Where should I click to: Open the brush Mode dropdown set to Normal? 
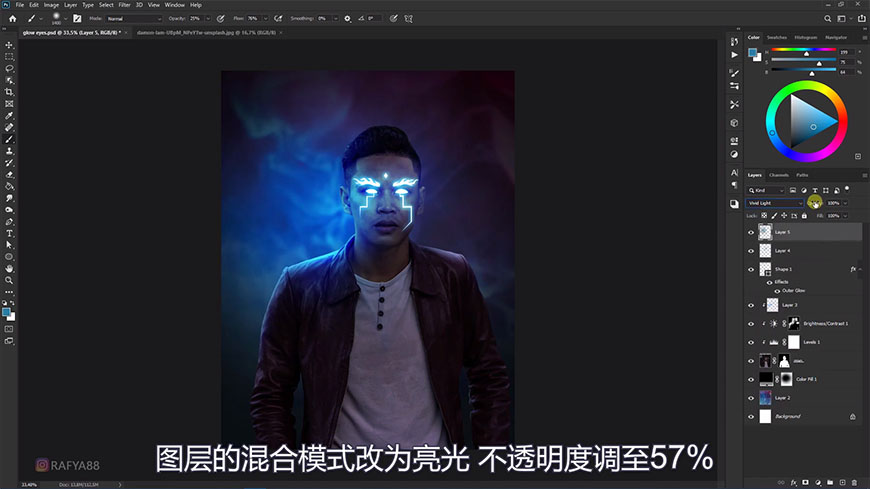point(133,18)
